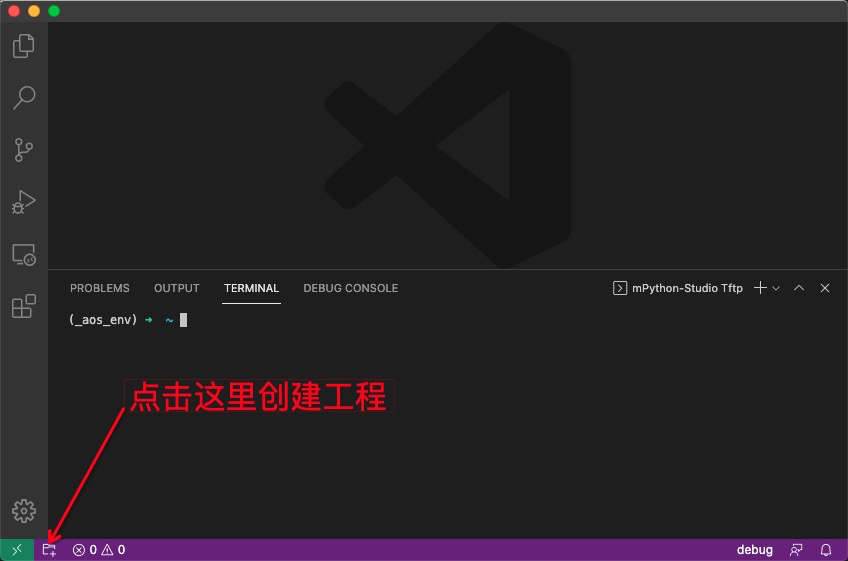Open the terminal launch profile dropdown

click(x=776, y=288)
